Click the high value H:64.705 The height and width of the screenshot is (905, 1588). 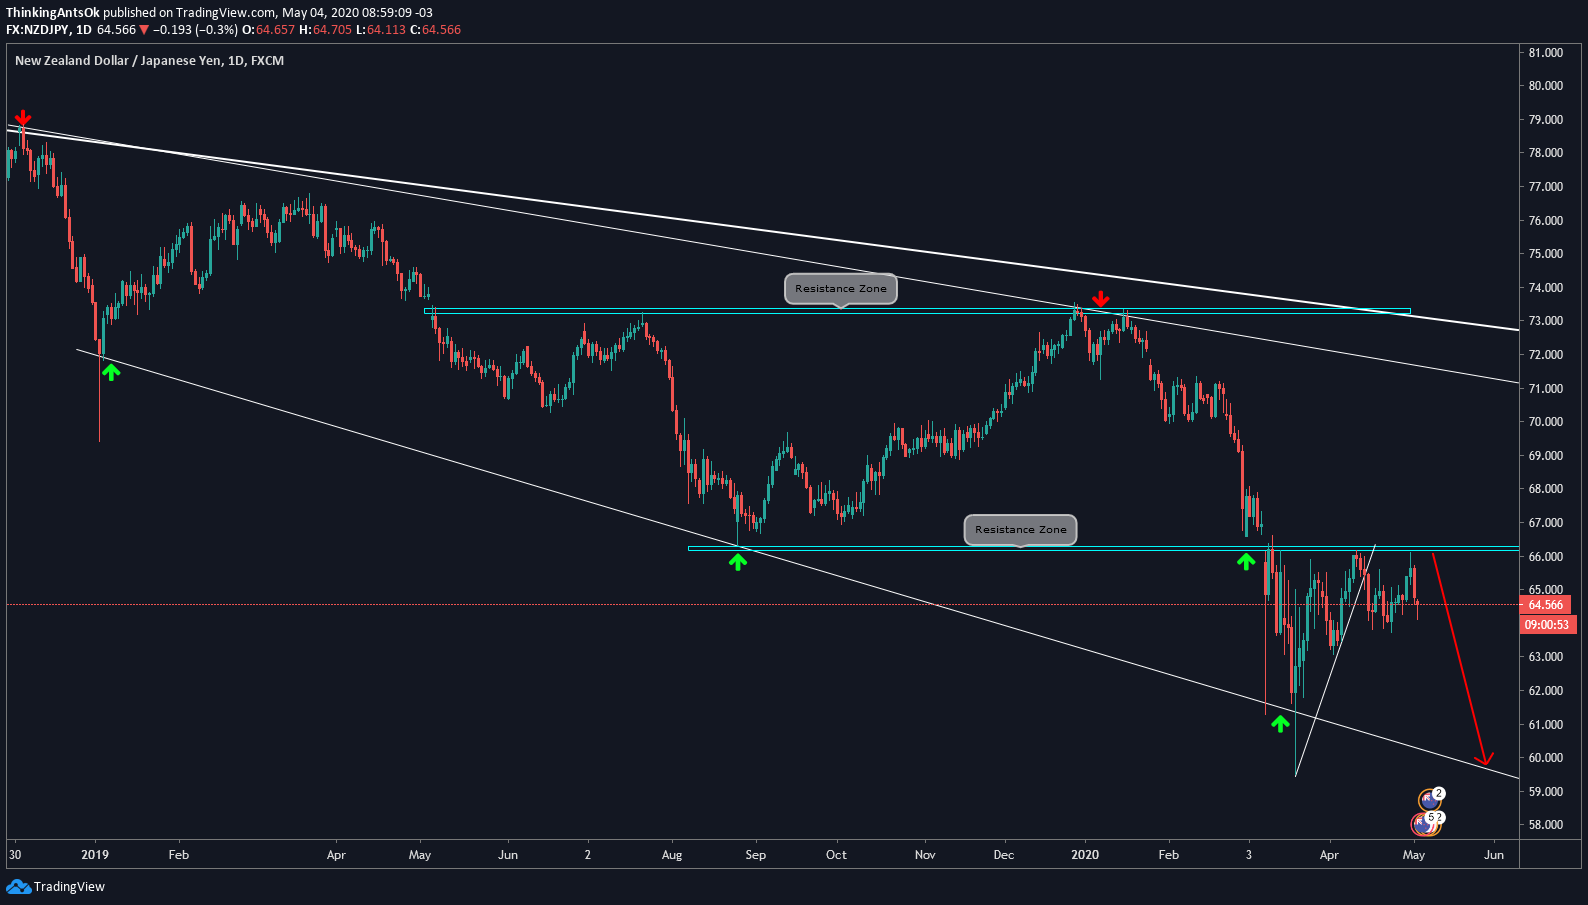(326, 30)
